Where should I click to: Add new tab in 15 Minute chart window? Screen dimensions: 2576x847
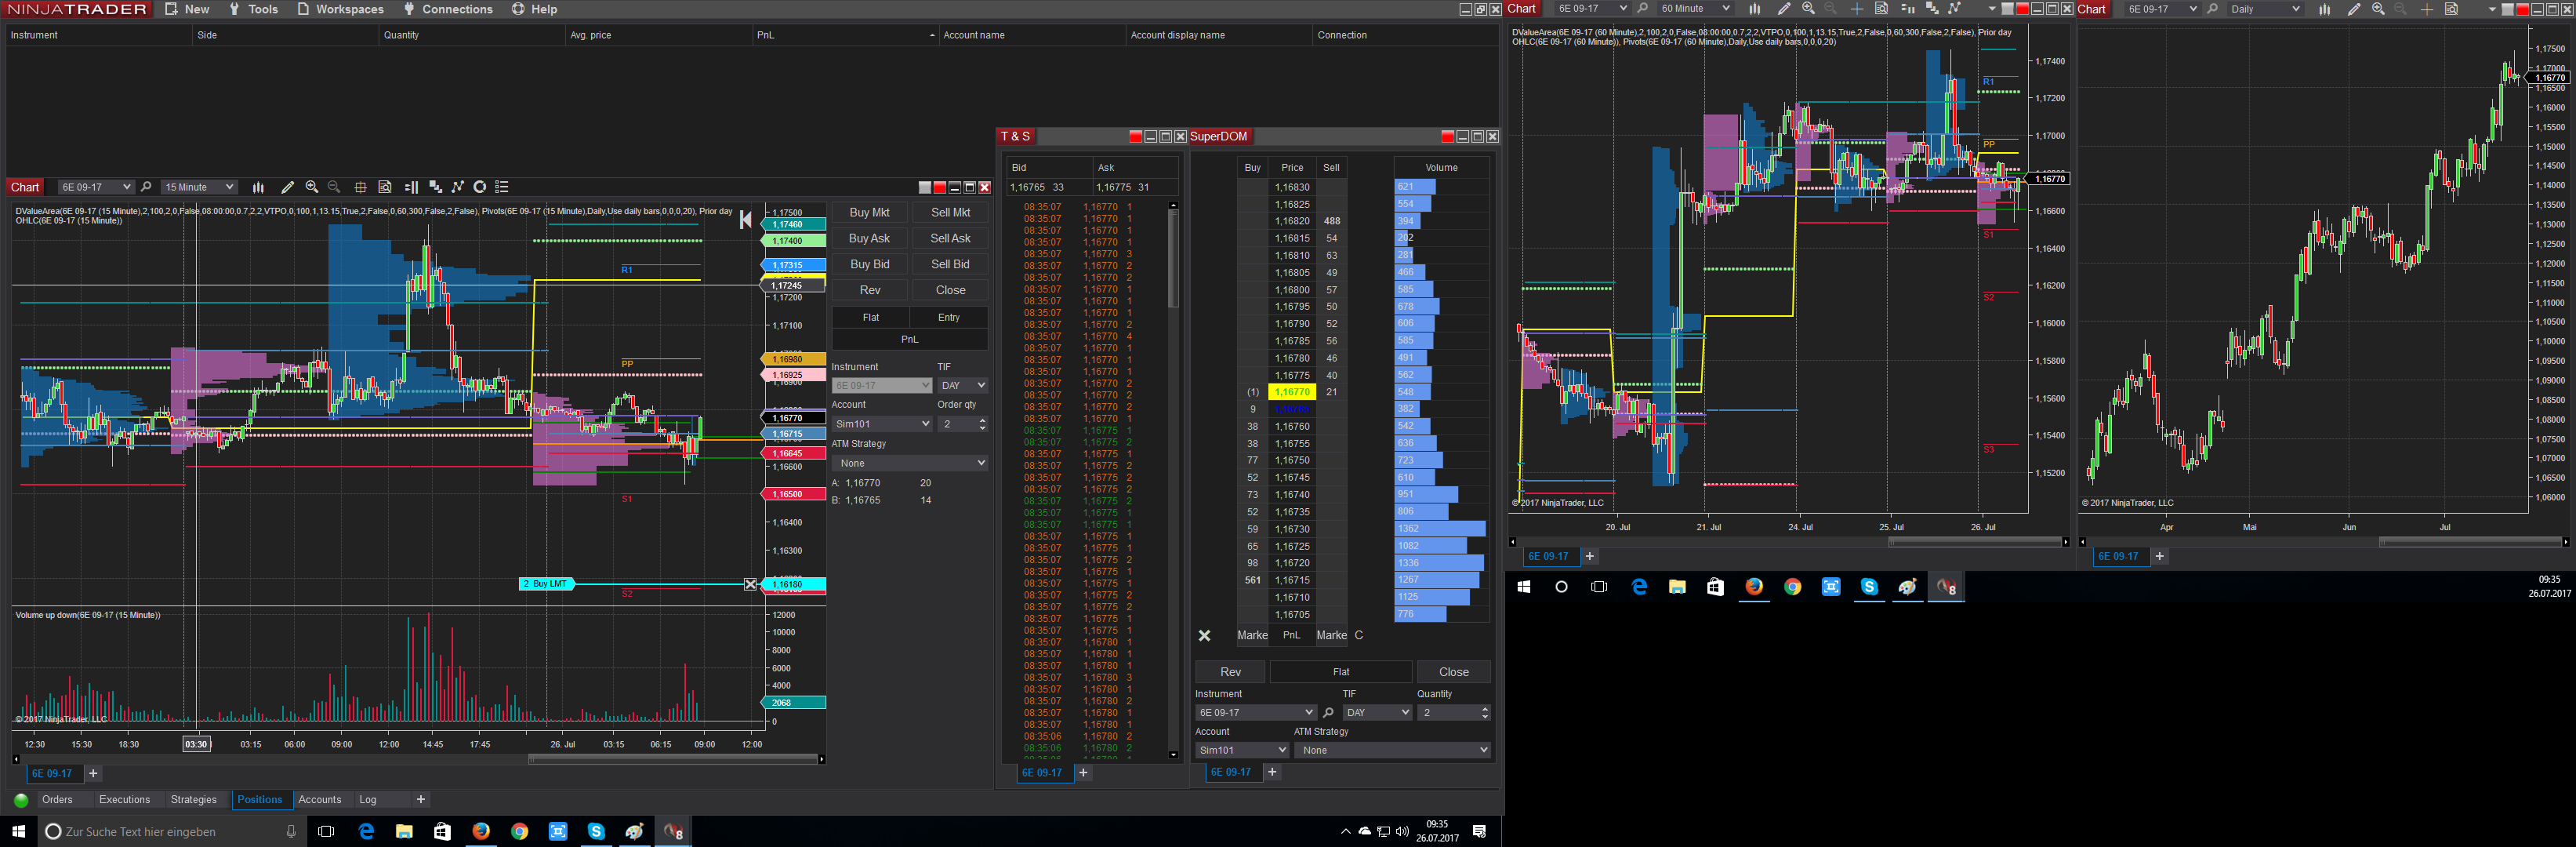pyautogui.click(x=93, y=773)
